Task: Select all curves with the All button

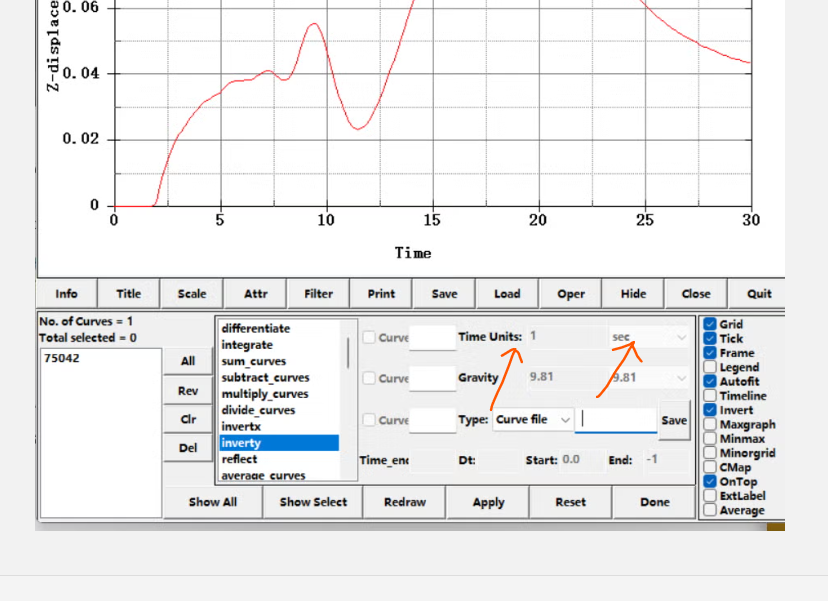Action: tap(188, 362)
